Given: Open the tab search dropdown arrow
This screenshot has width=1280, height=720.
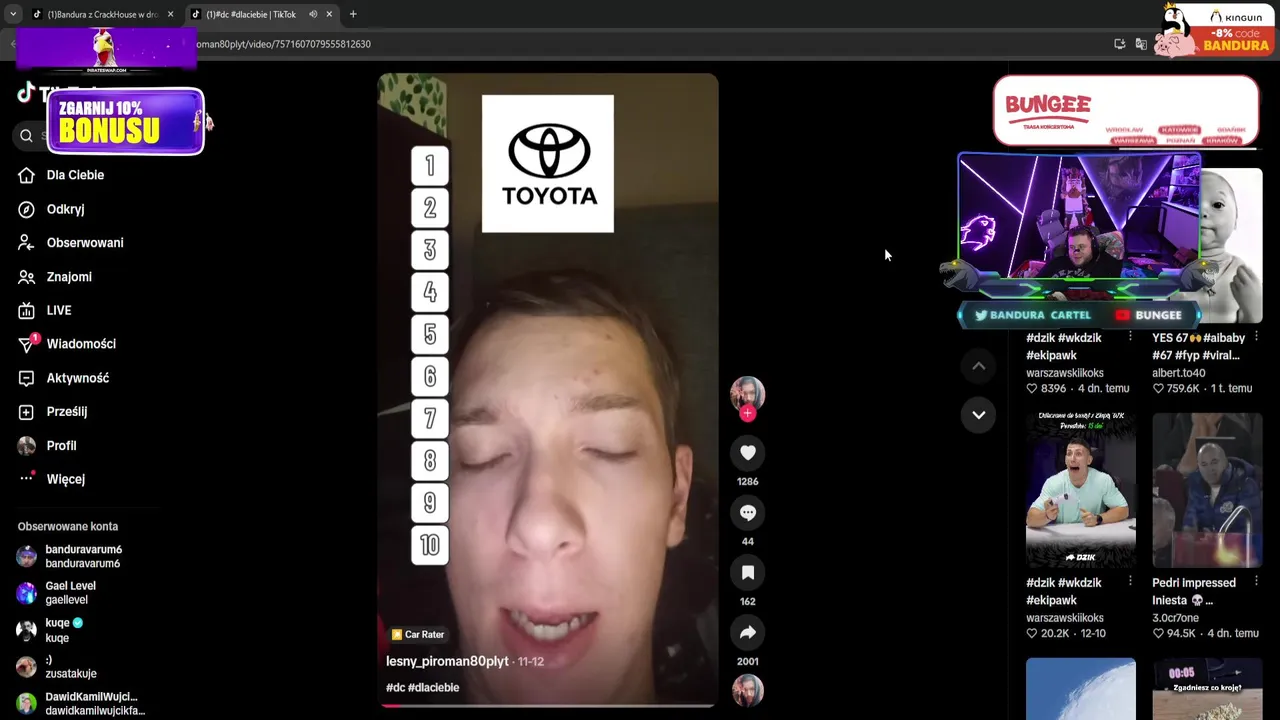Looking at the screenshot, I should (x=12, y=14).
